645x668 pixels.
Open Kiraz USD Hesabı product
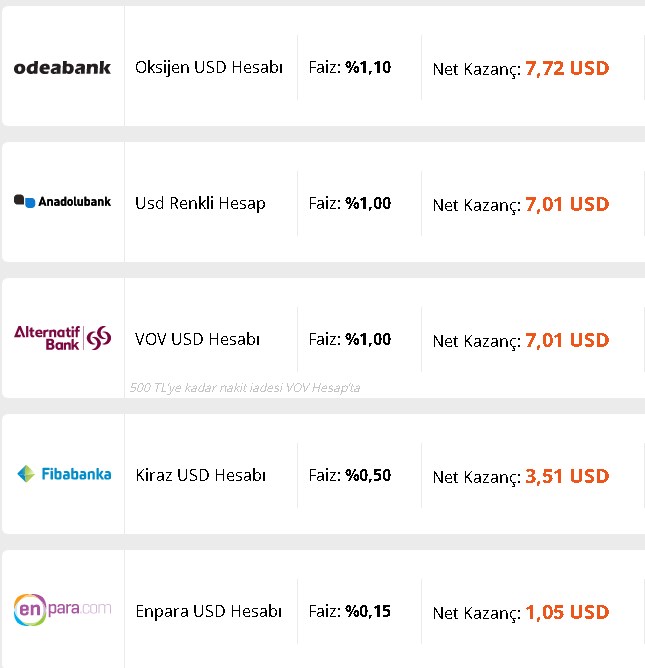[x=201, y=475]
